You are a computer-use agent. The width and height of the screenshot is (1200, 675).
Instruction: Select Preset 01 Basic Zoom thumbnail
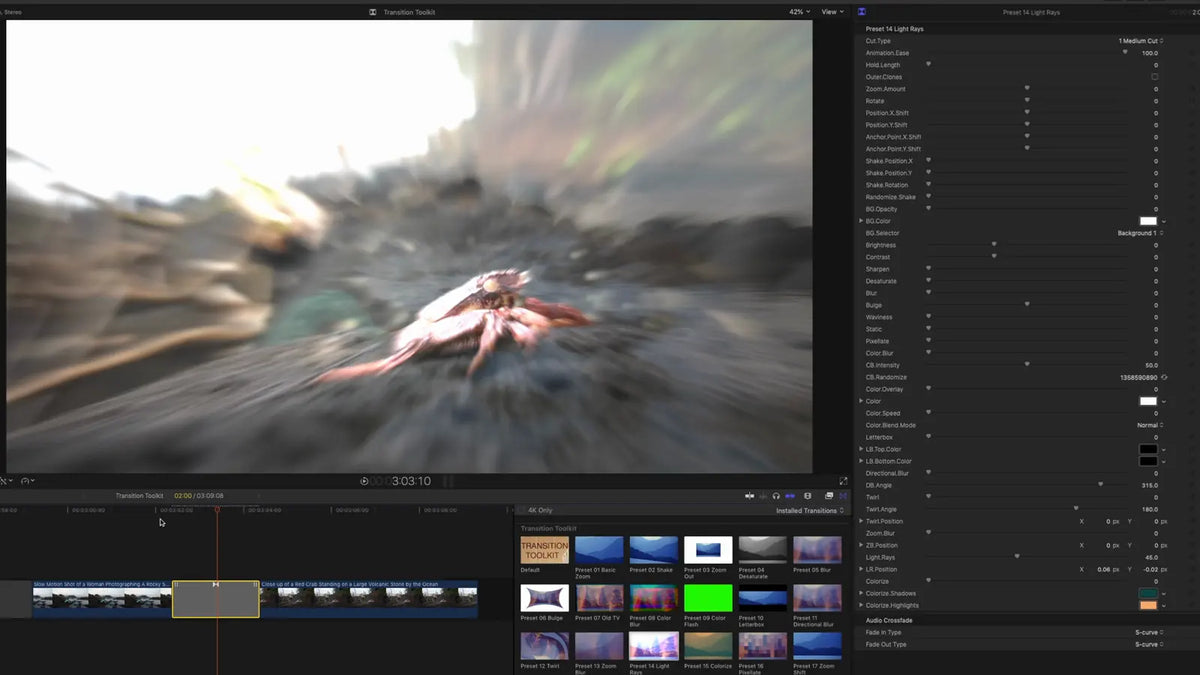pyautogui.click(x=599, y=550)
